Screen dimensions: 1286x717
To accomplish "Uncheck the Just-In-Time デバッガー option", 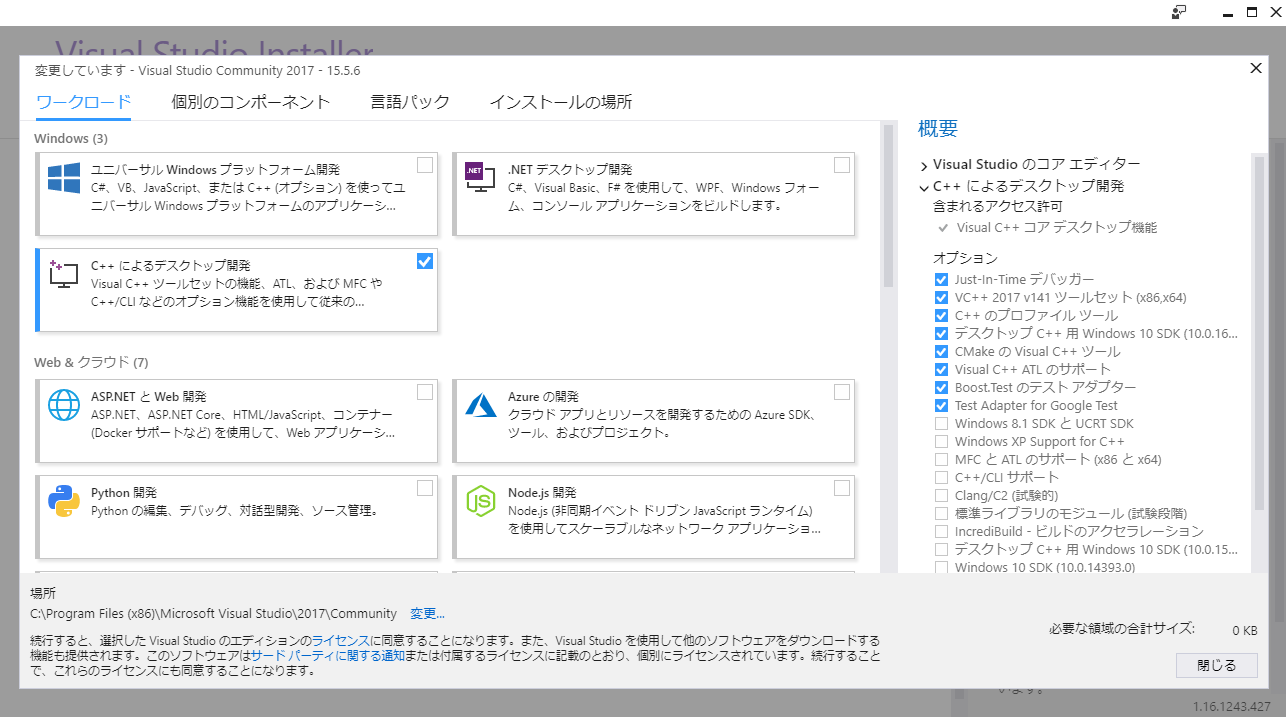I will tap(941, 280).
